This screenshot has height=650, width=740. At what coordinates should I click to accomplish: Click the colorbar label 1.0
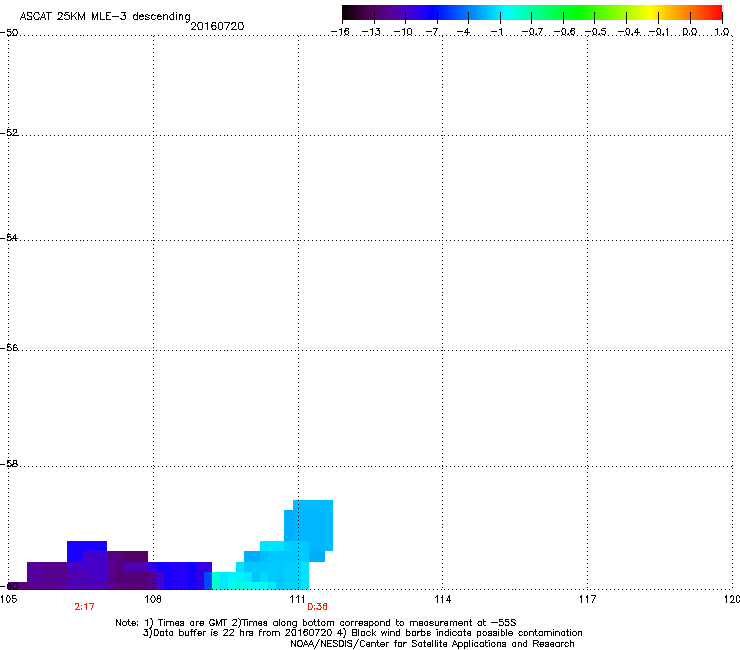pyautogui.click(x=722, y=32)
